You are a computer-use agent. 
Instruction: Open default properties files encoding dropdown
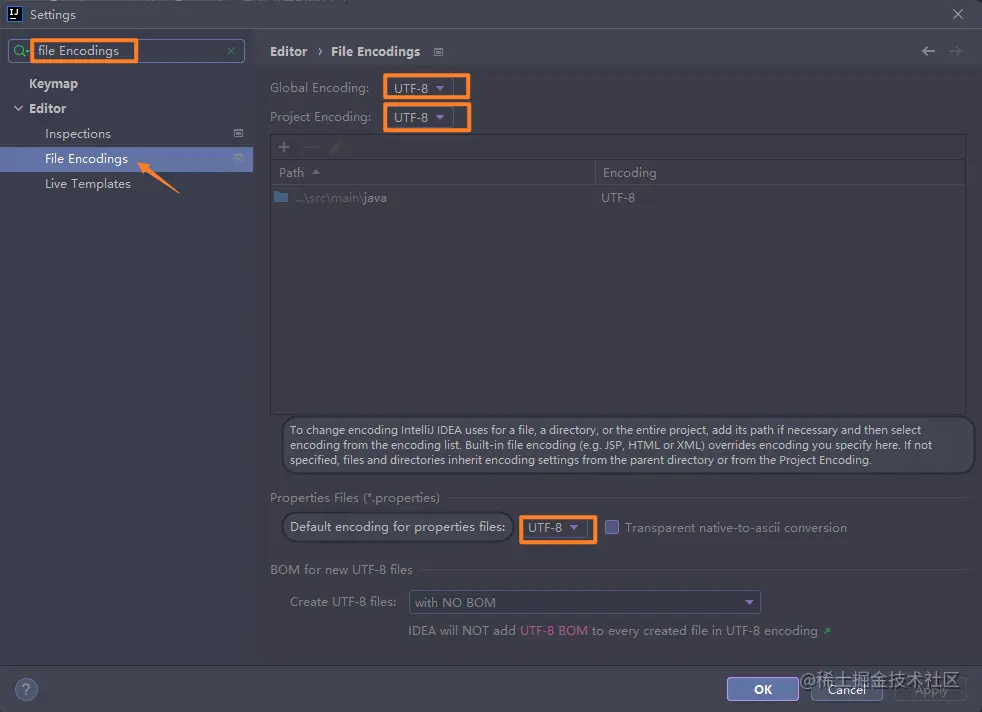(x=554, y=528)
